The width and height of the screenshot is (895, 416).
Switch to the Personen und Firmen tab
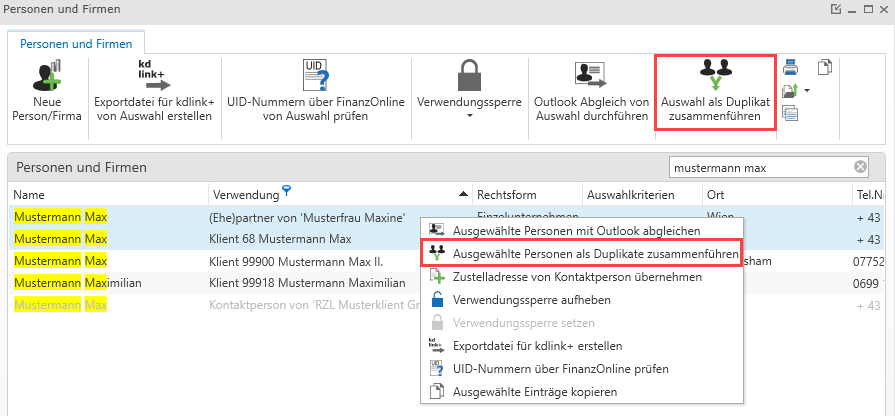pyautogui.click(x=77, y=42)
